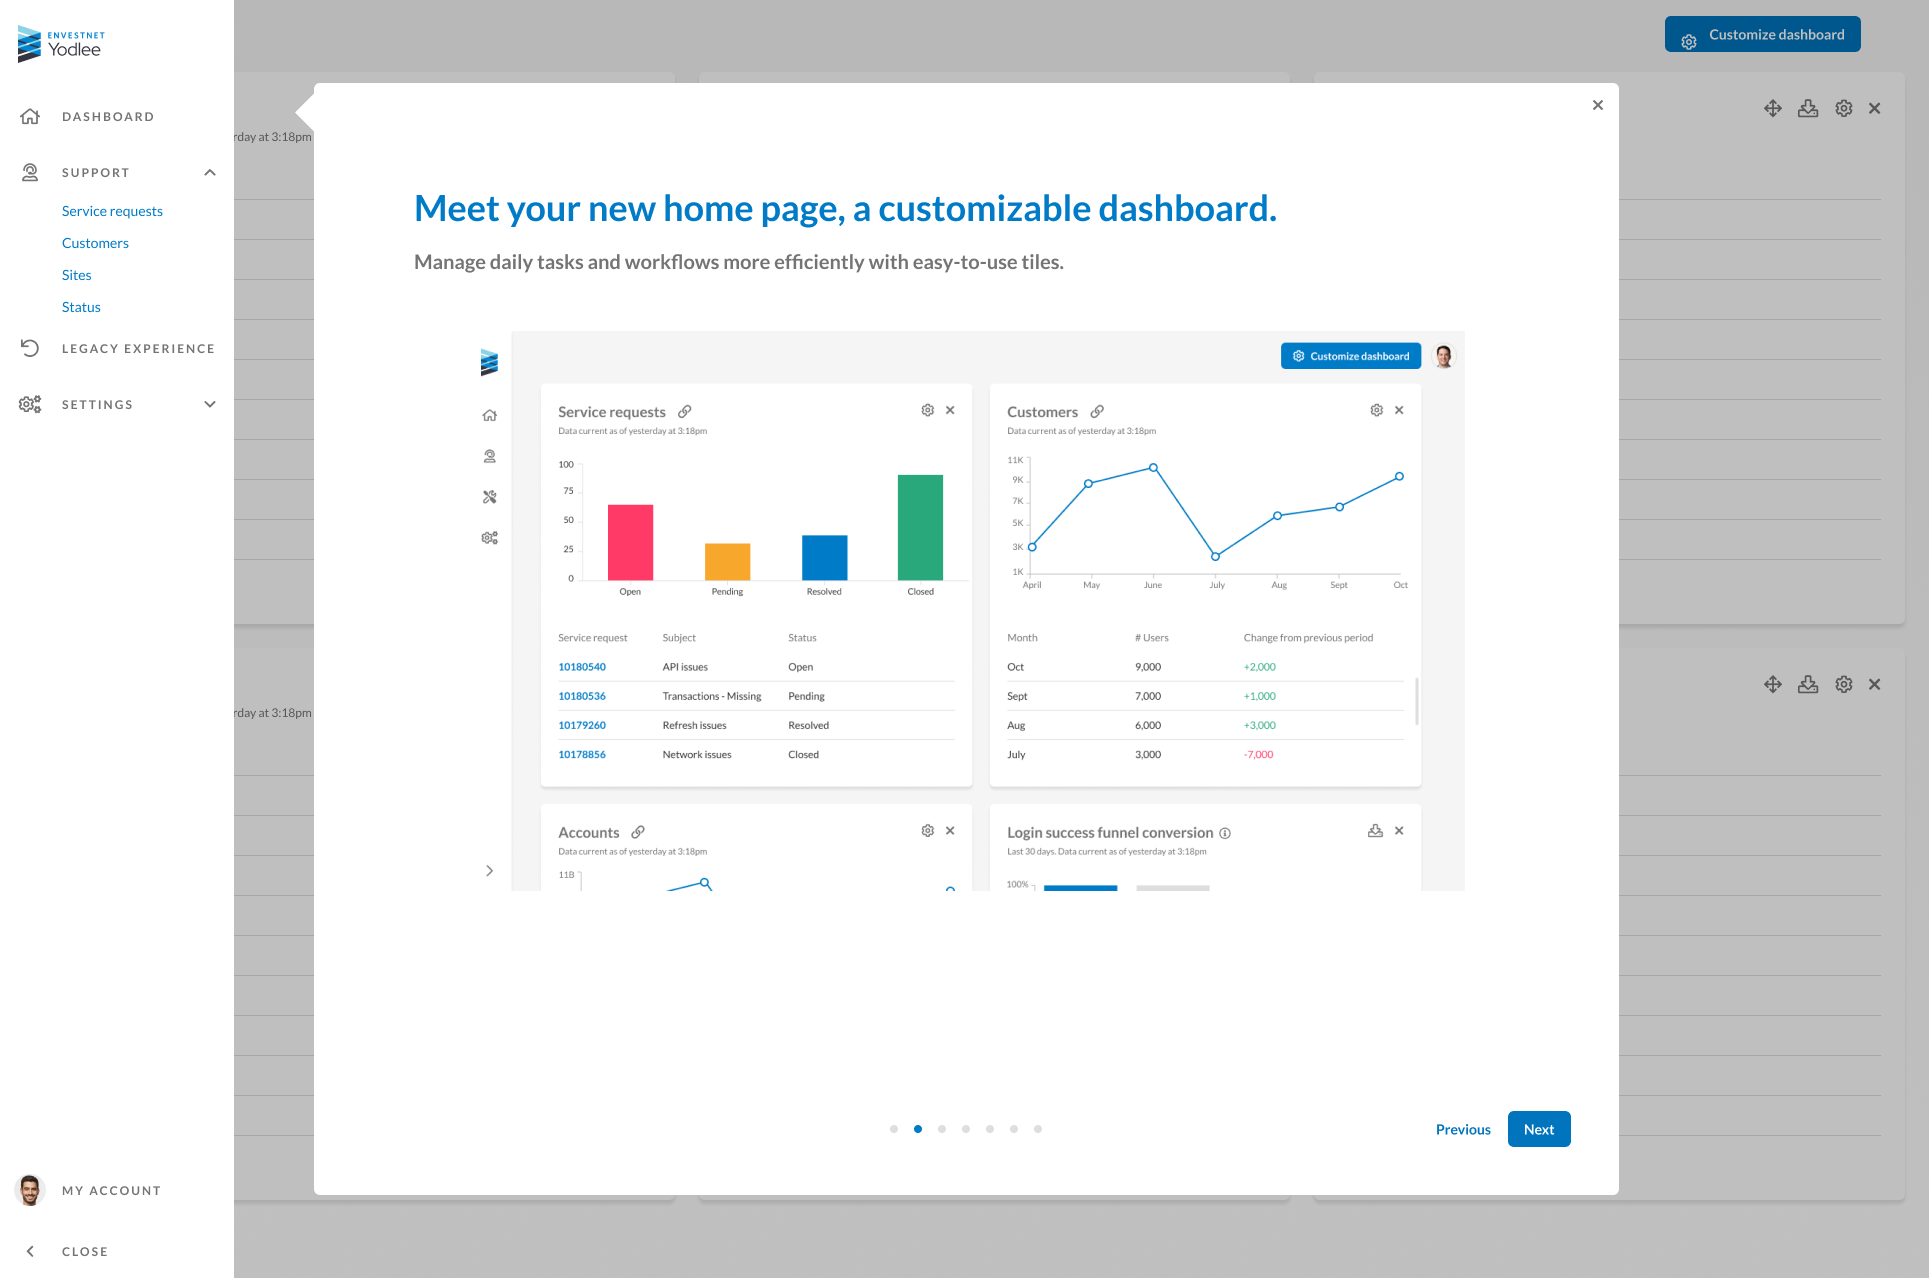Open the Customers sidebar link
The height and width of the screenshot is (1278, 1929).
tap(95, 243)
